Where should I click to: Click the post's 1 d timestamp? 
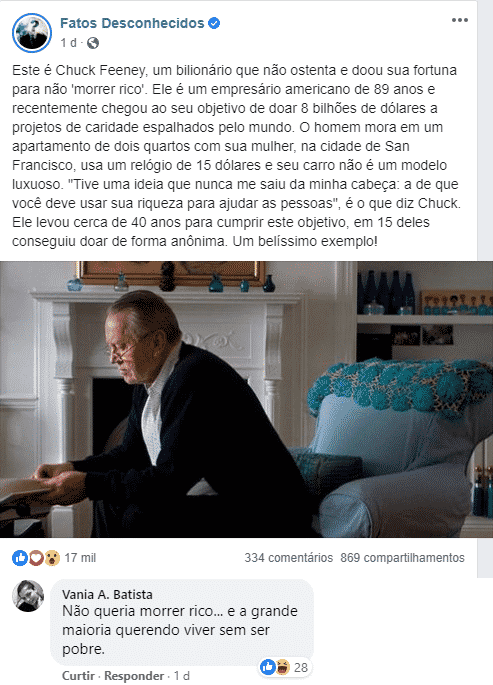tap(69, 43)
